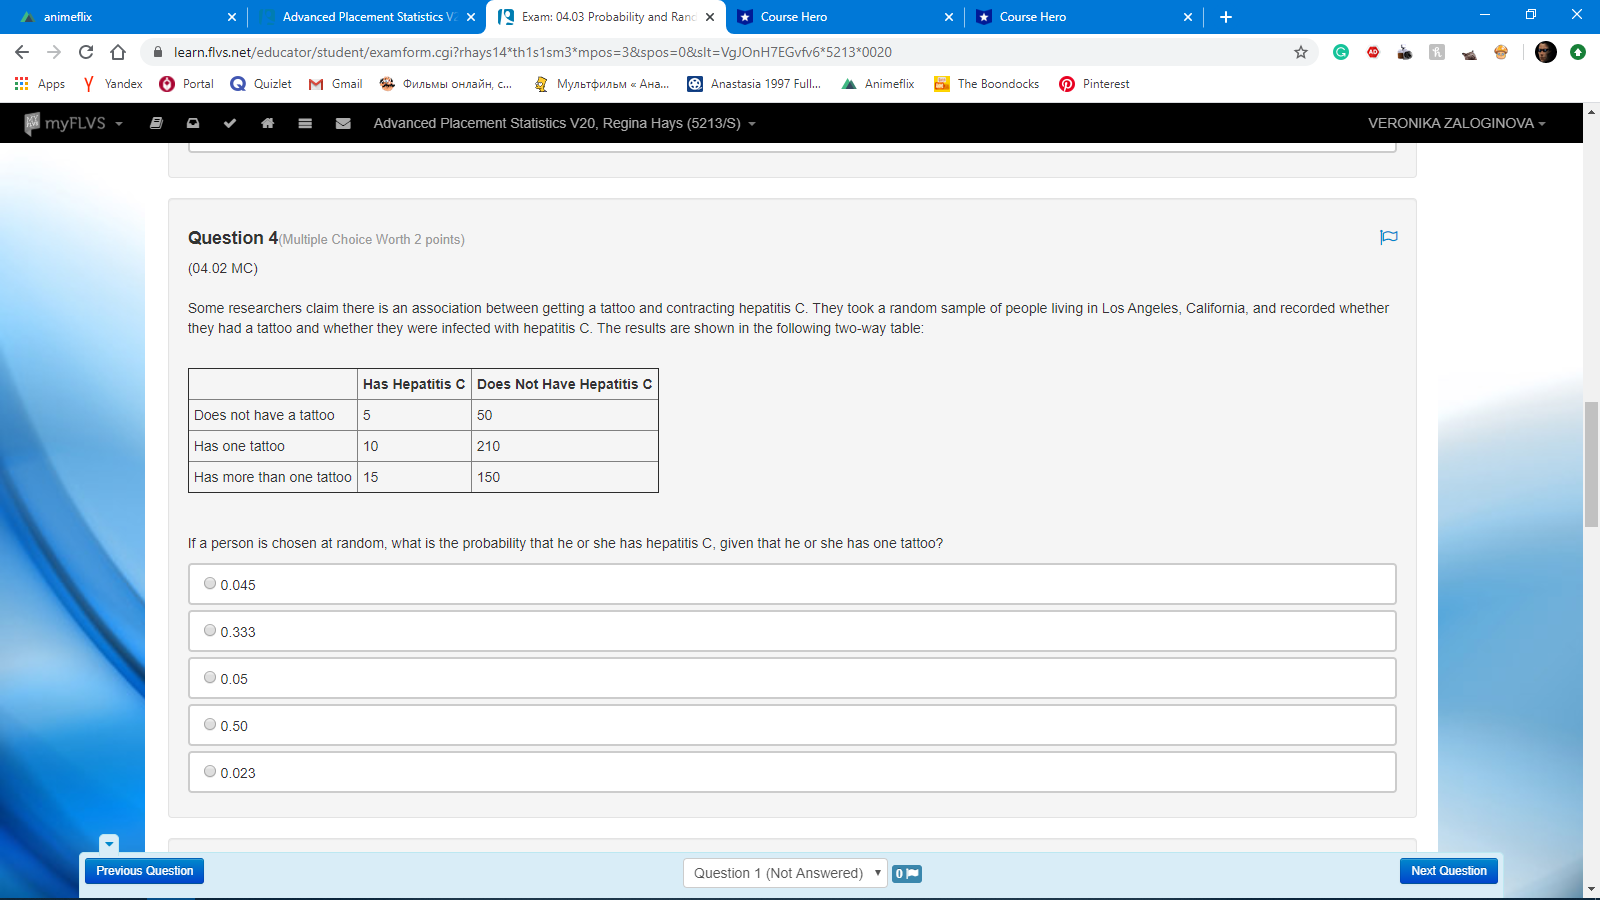The image size is (1600, 900).
Task: Click the 'Has one tattoo' table row label
Action: [x=239, y=446]
